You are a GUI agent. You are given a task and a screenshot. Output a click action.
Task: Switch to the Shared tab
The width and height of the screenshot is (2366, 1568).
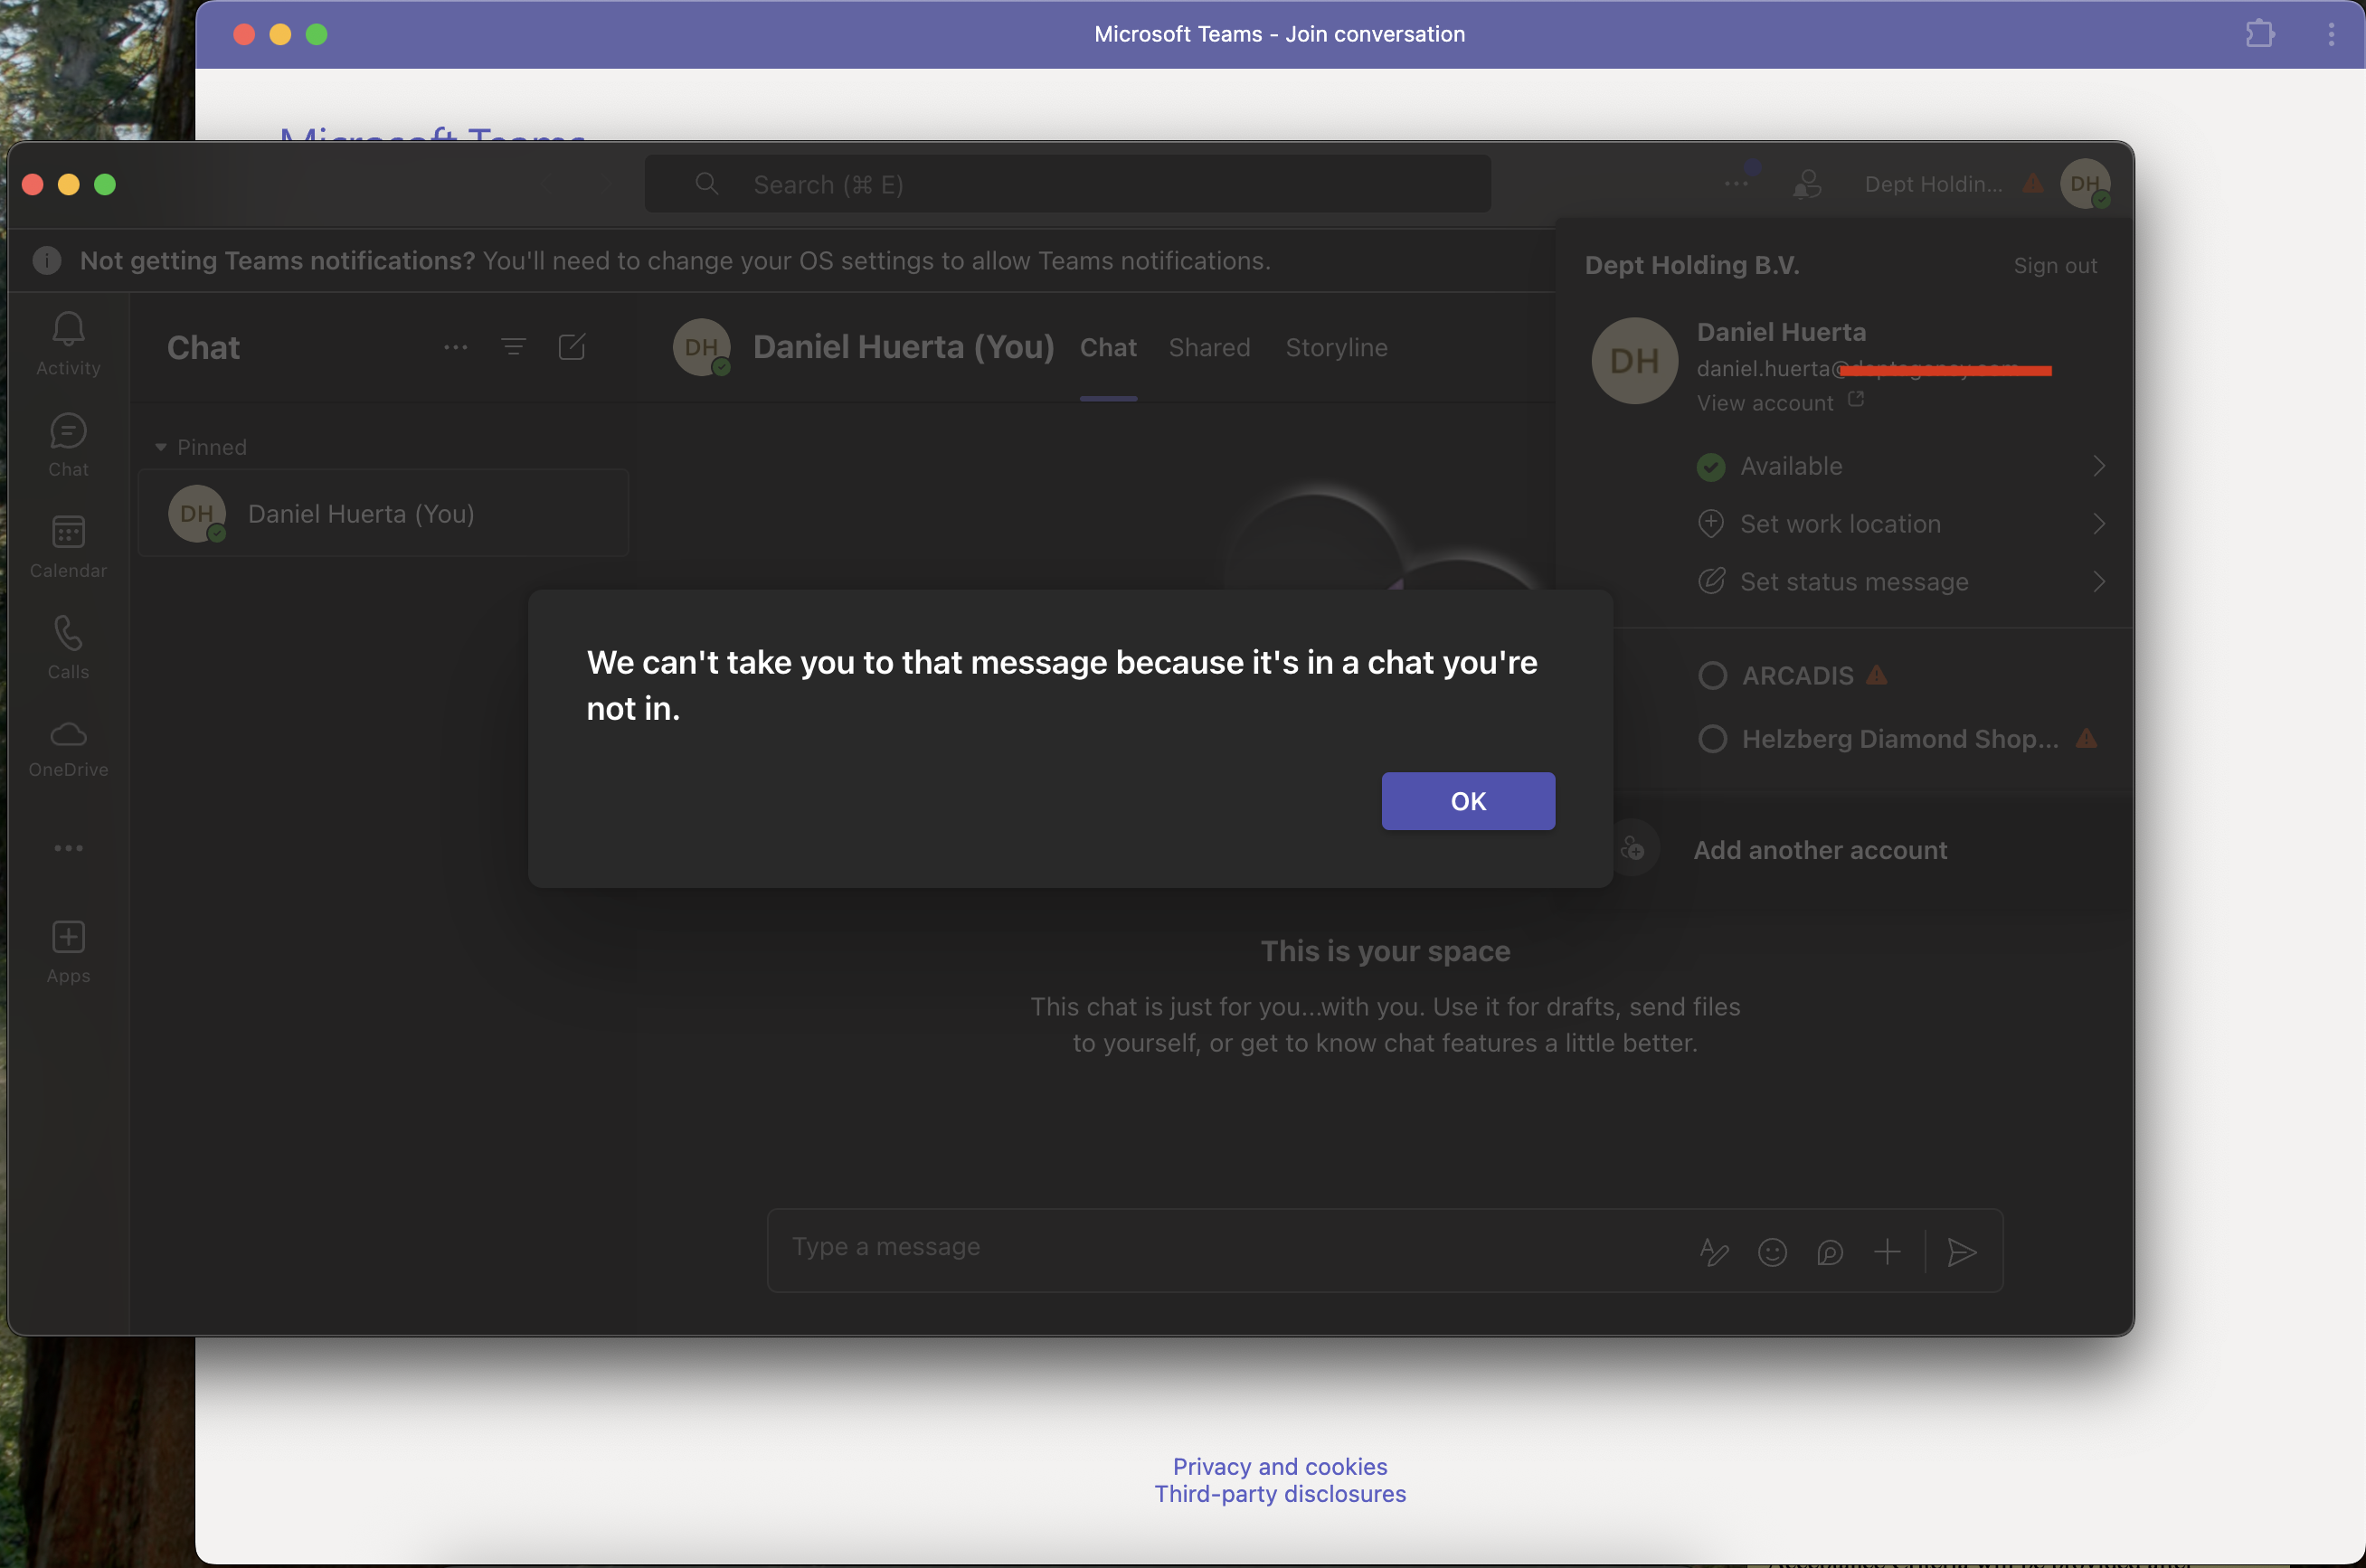(1209, 347)
